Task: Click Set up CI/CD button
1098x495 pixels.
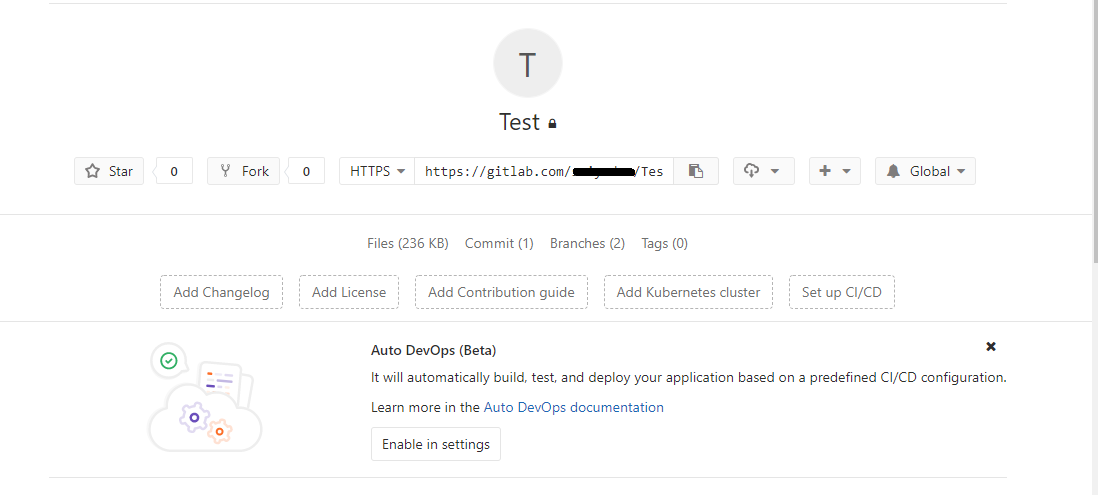Action: (x=842, y=292)
